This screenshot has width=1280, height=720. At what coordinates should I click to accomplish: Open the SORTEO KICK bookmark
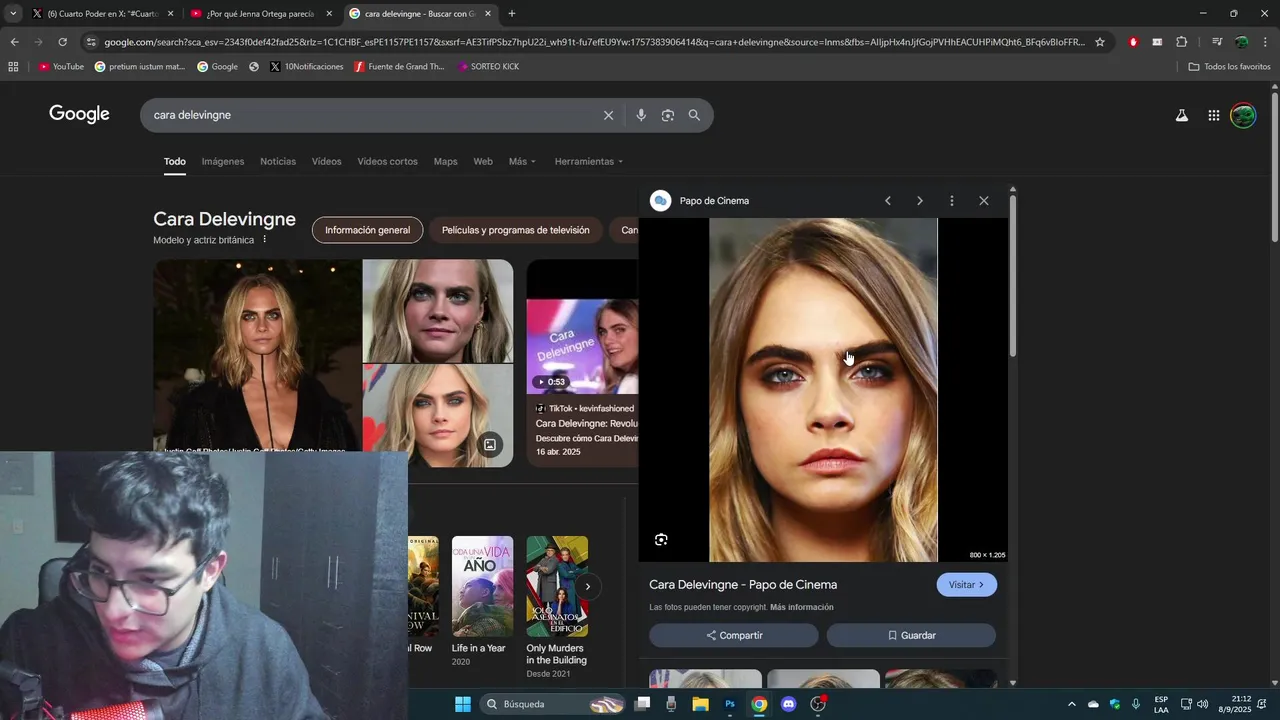click(x=488, y=67)
